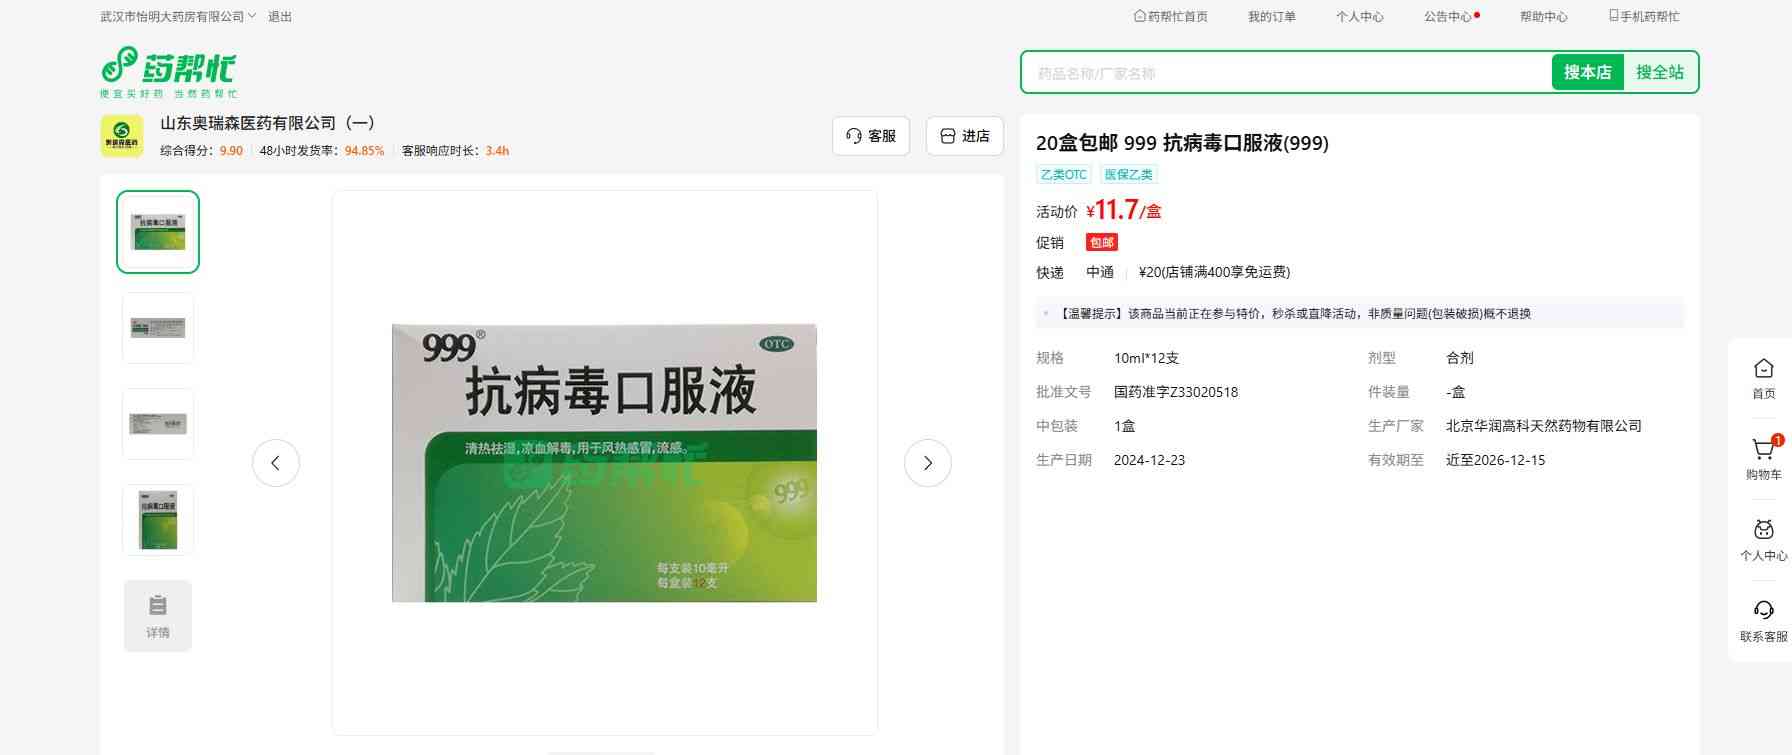This screenshot has height=755, width=1792.
Task: Expand the 武汉市怡明大药房 account dropdown
Action: coord(178,17)
